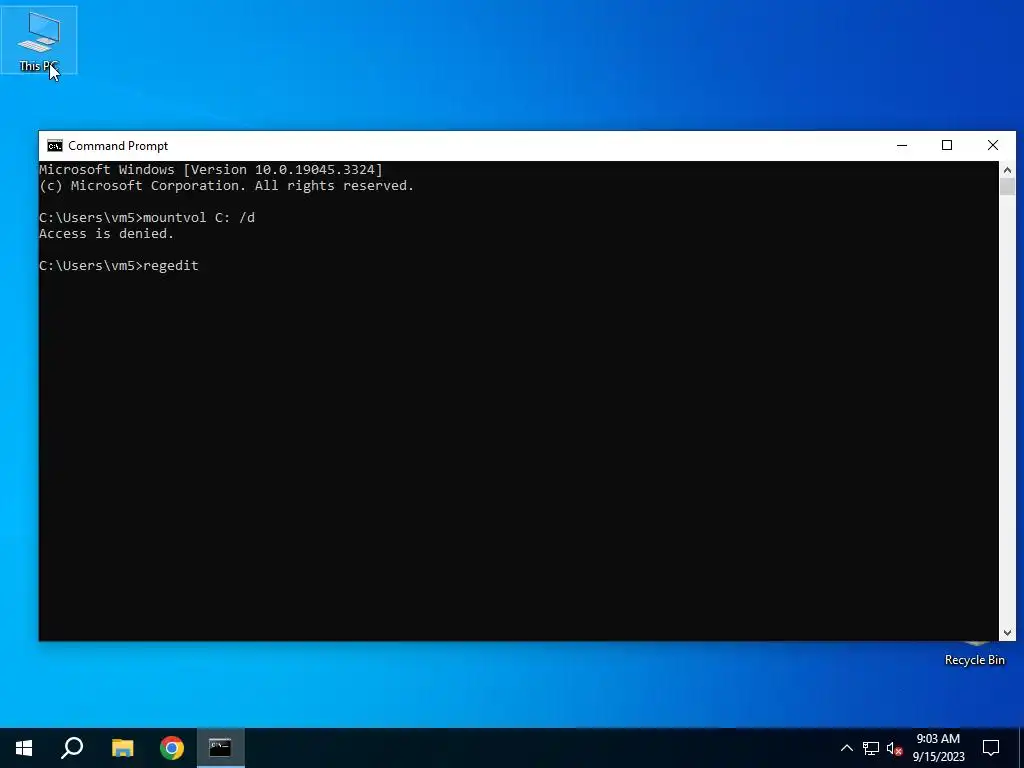1024x768 pixels.
Task: Maximize the Command Prompt window
Action: 947,146
